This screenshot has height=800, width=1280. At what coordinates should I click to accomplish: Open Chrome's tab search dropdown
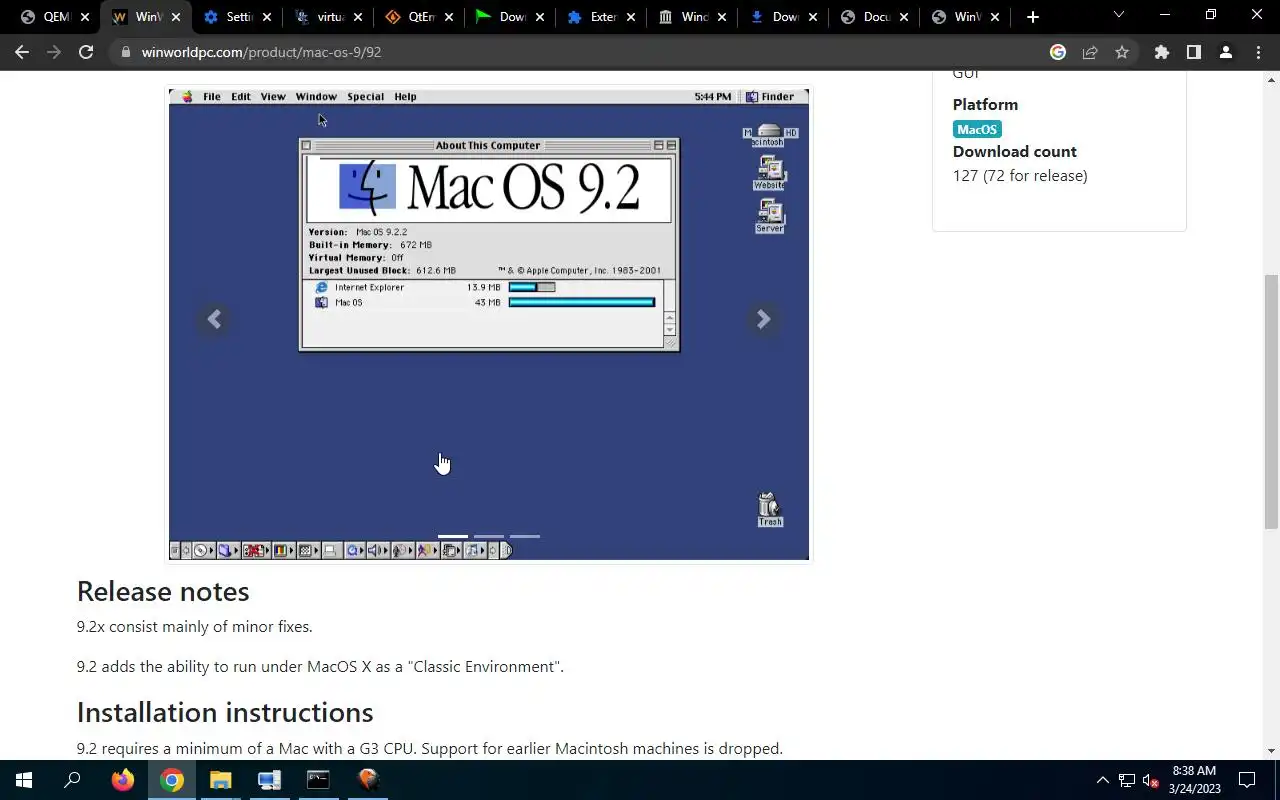point(1119,15)
